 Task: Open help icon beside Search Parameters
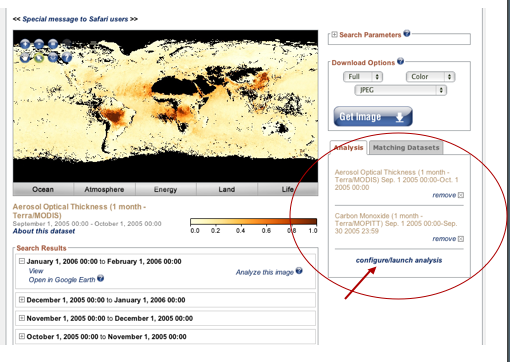click(407, 33)
